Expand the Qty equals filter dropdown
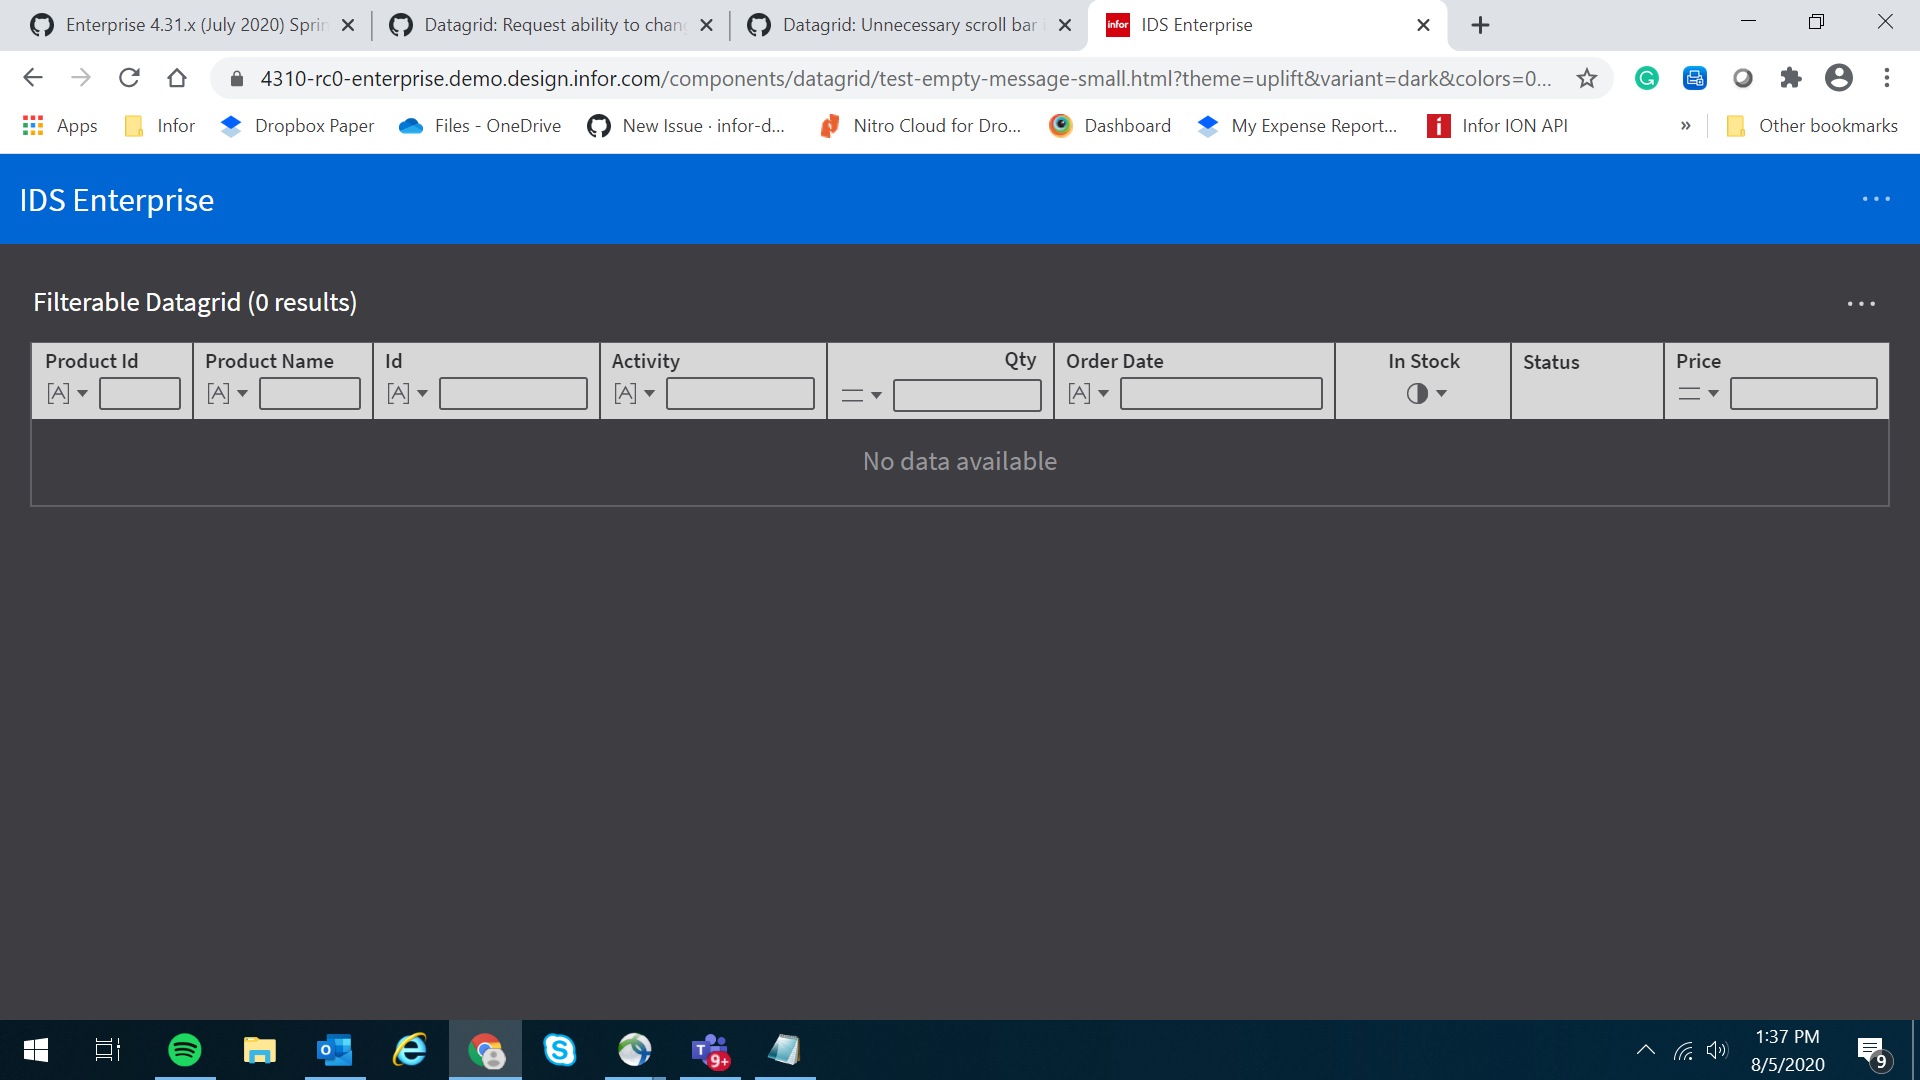Screen dimensions: 1920x1080 861,395
